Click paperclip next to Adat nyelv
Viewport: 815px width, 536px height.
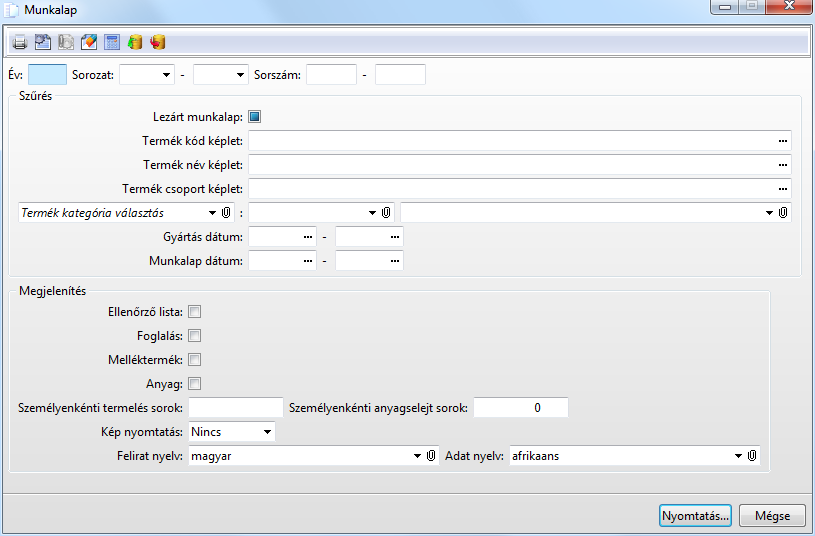pos(752,456)
